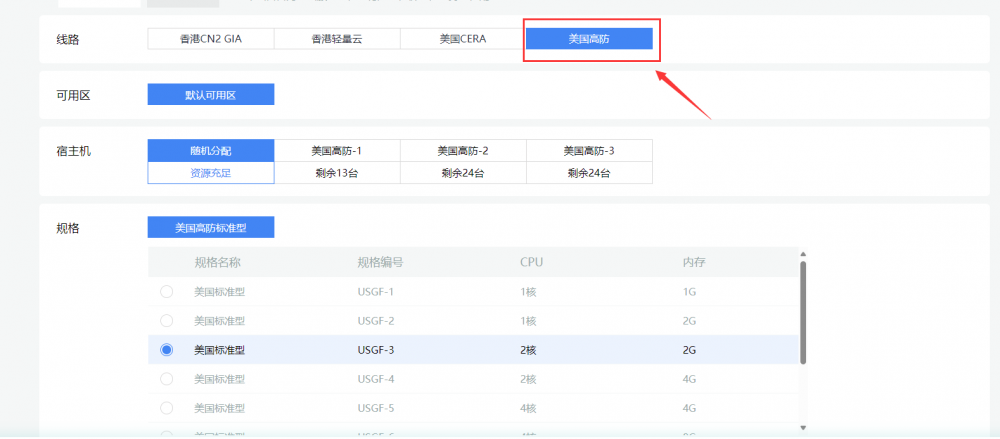Pick the 美国高防-1 host
1000x439 pixels.
337,151
